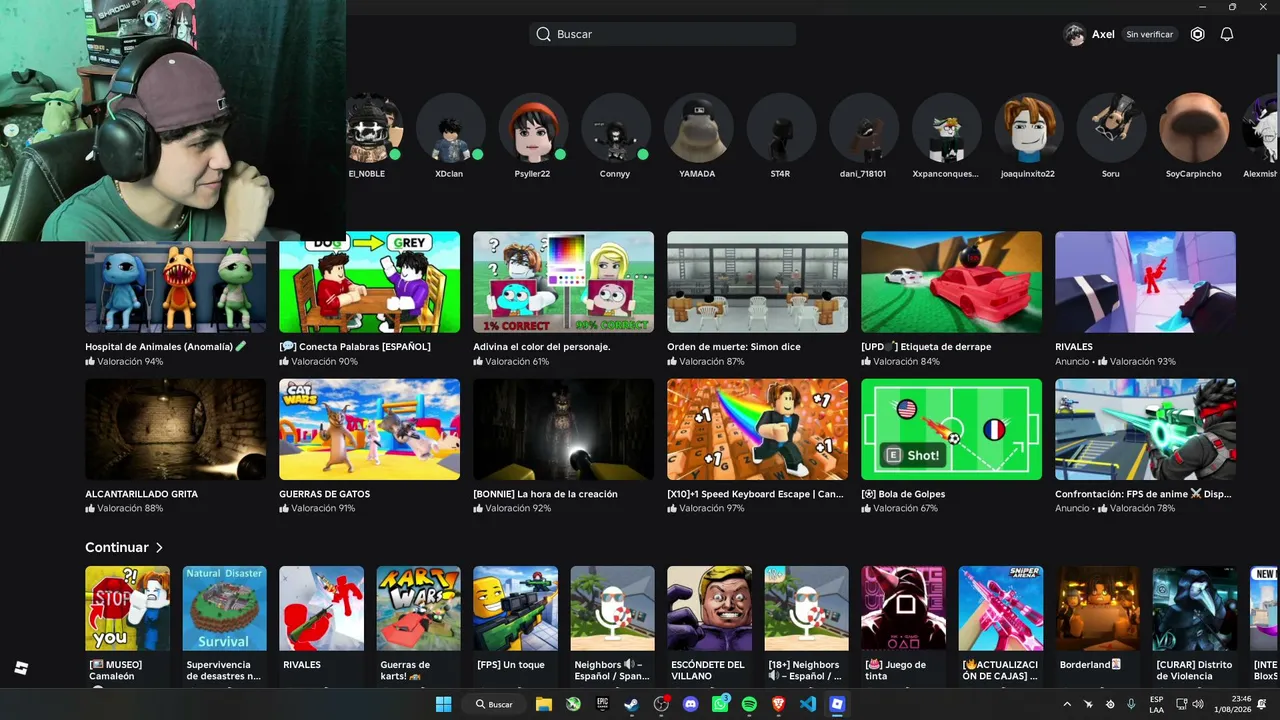This screenshot has height=720, width=1280.
Task: Click YAMADA's avatar in the friends row
Action: tap(698, 128)
